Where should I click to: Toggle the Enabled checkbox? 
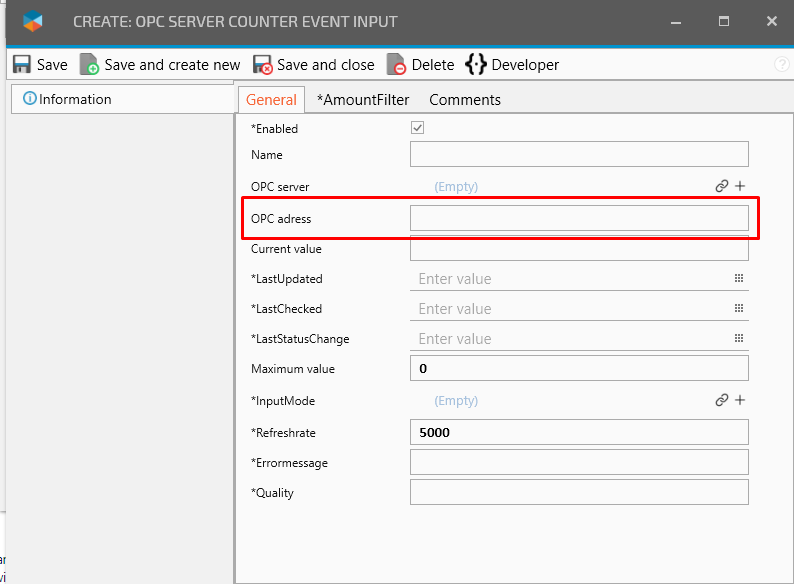click(418, 128)
